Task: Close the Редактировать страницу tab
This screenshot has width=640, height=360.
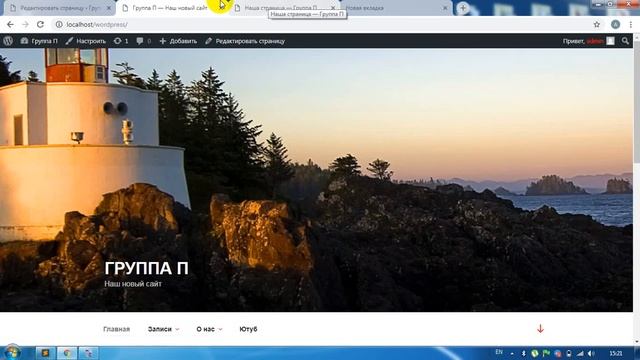Action: (109, 8)
